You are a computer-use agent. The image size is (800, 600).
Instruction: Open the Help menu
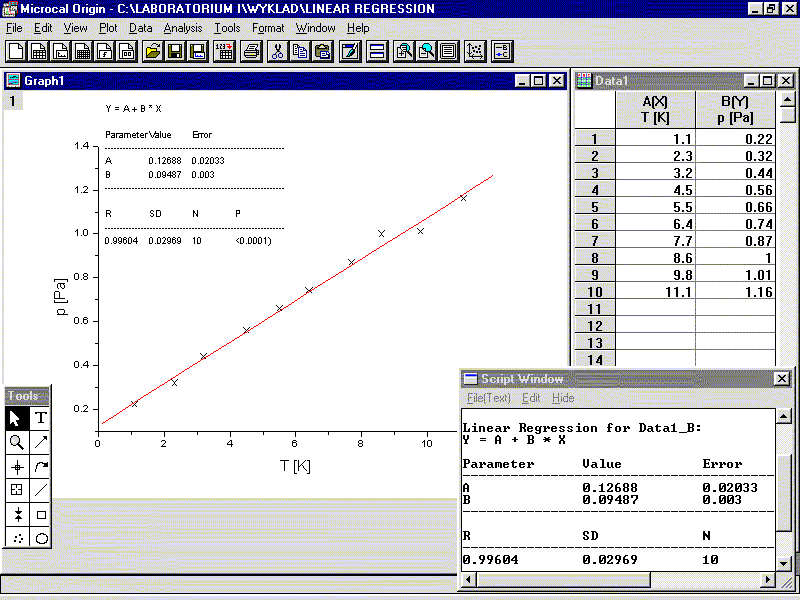(358, 28)
